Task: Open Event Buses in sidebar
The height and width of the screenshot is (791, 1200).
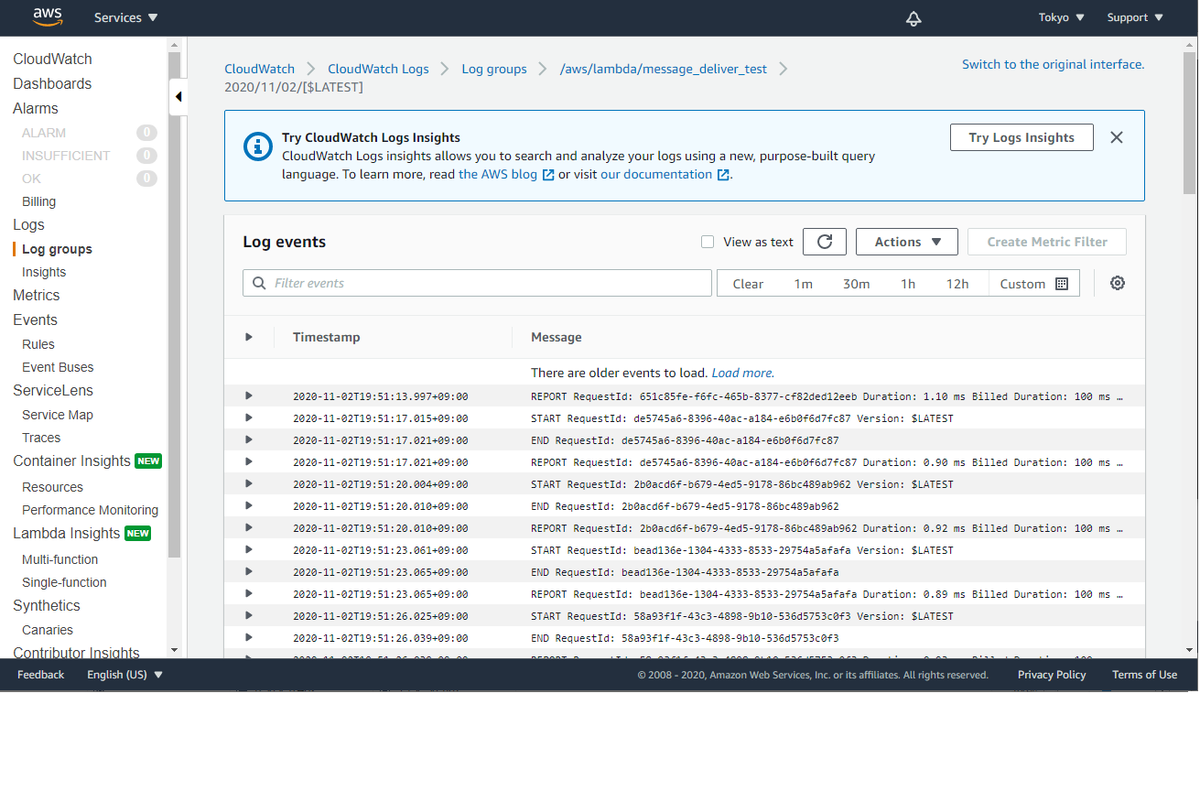Action: tap(58, 367)
